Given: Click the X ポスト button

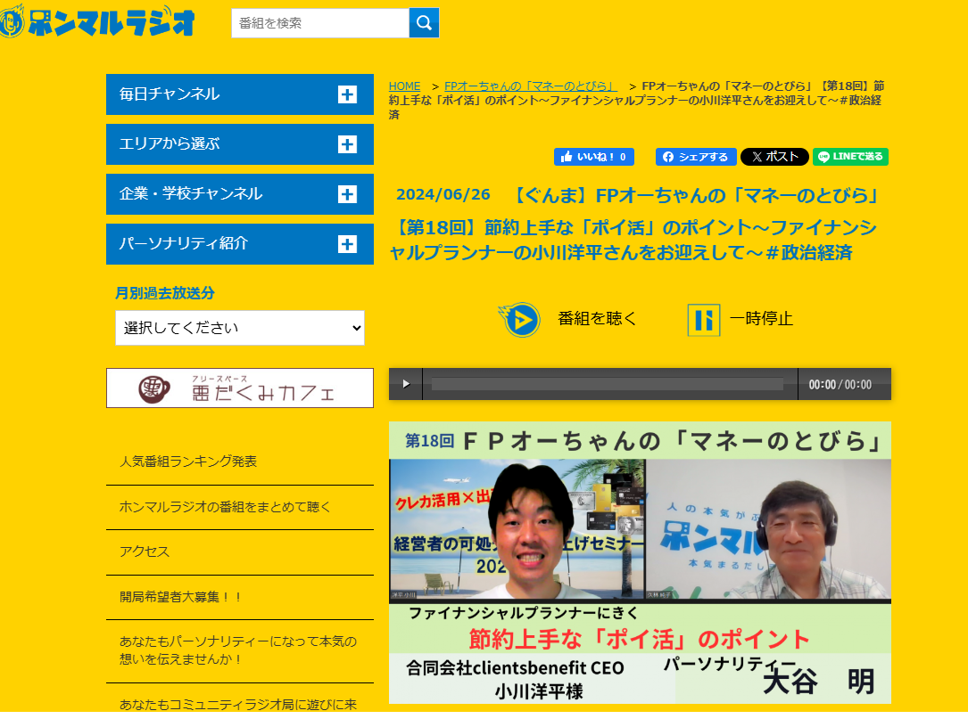Looking at the screenshot, I should (775, 157).
